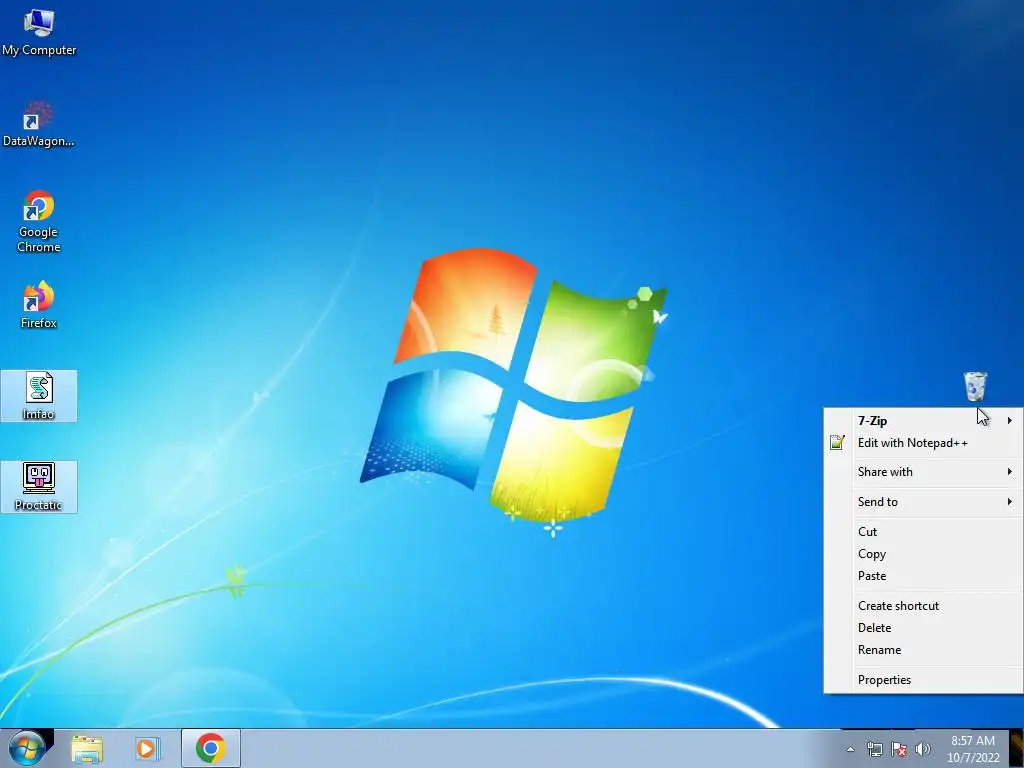Select the Proctatic desktop icon
The height and width of the screenshot is (768, 1024).
(39, 487)
